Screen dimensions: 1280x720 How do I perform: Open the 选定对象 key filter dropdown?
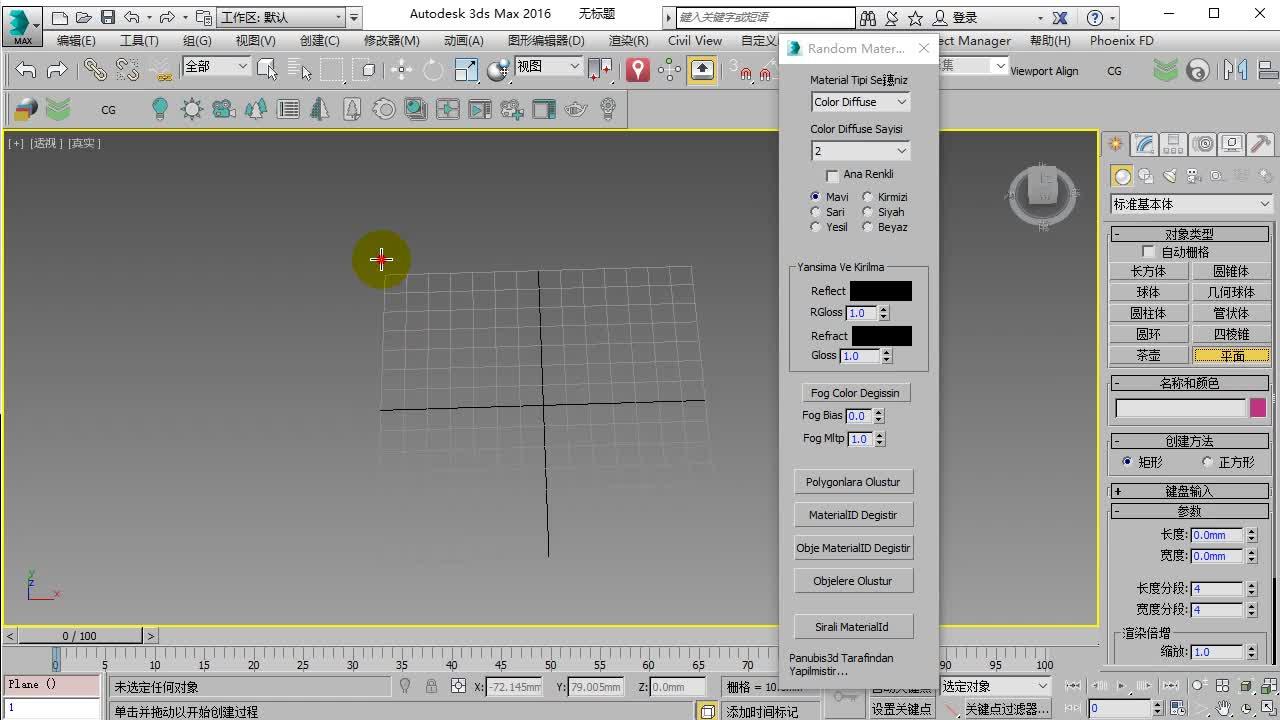point(996,686)
